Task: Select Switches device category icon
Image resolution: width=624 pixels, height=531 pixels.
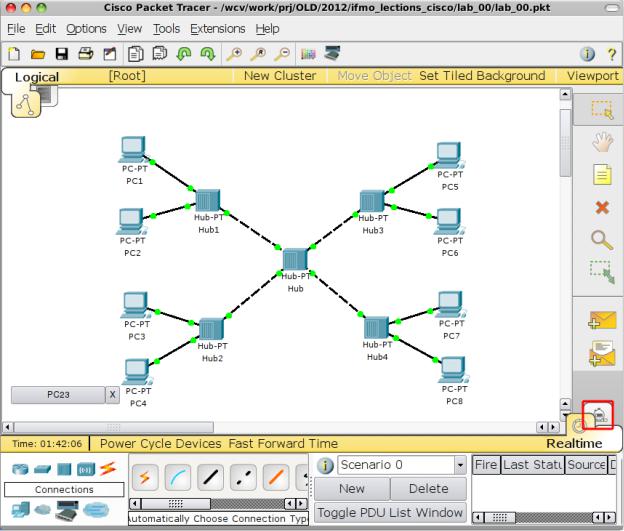Action: coord(43,470)
